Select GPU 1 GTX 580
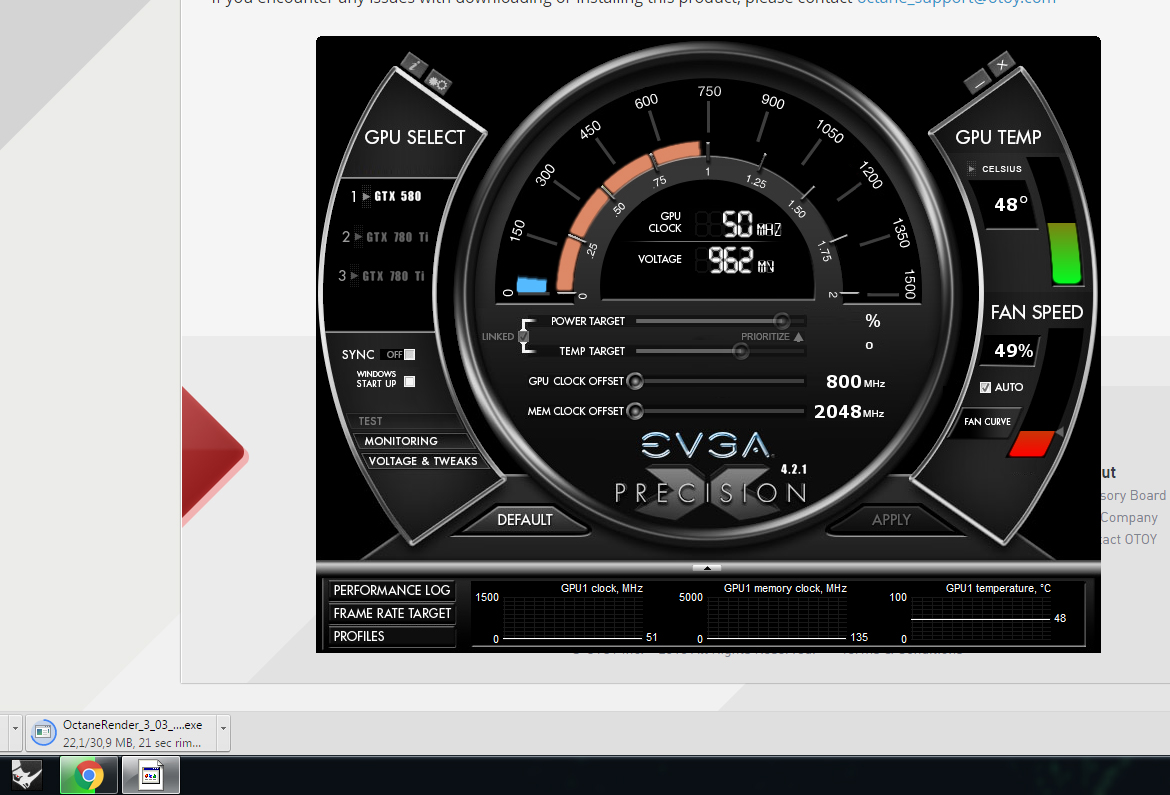Screen dimensions: 1170x795 (388, 196)
